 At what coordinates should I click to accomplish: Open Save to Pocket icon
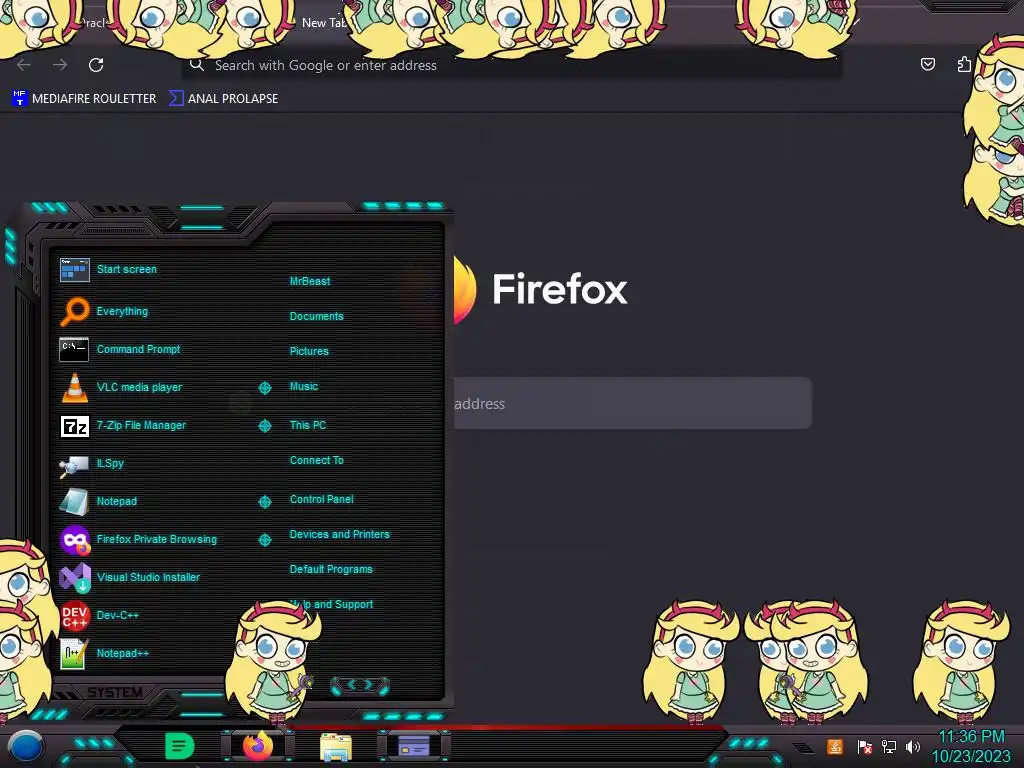927,64
